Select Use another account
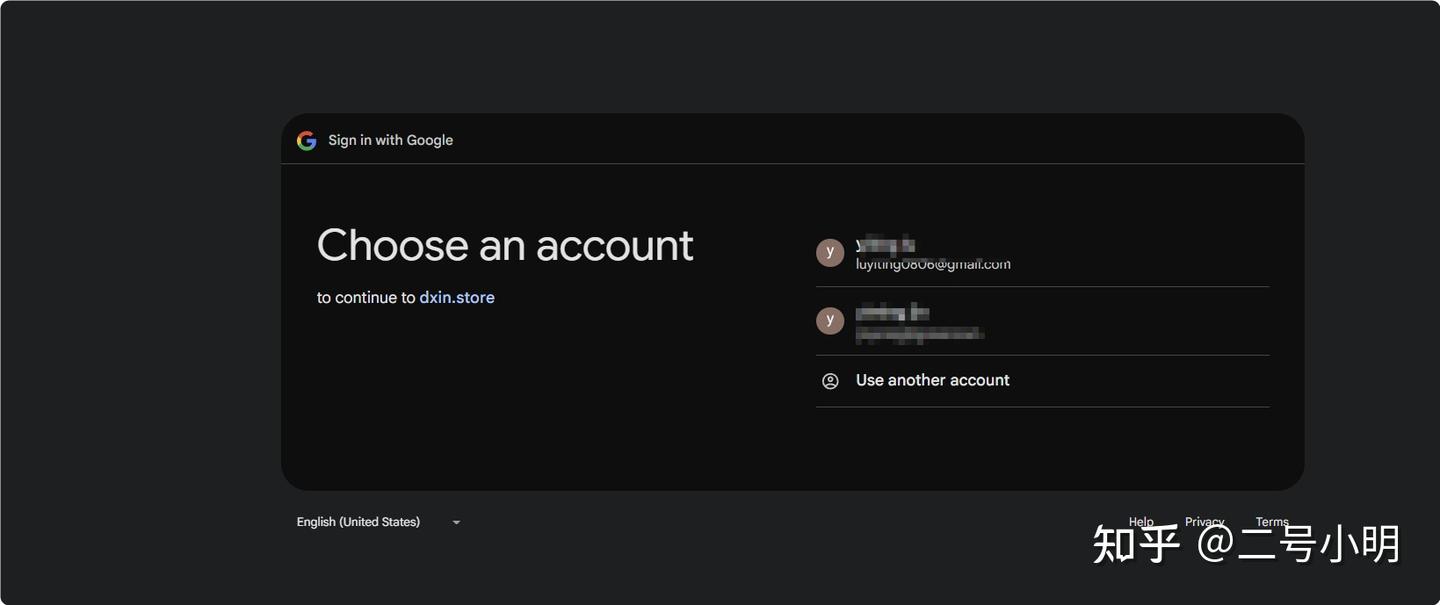Image resolution: width=1440 pixels, height=605 pixels. pos(1042,381)
